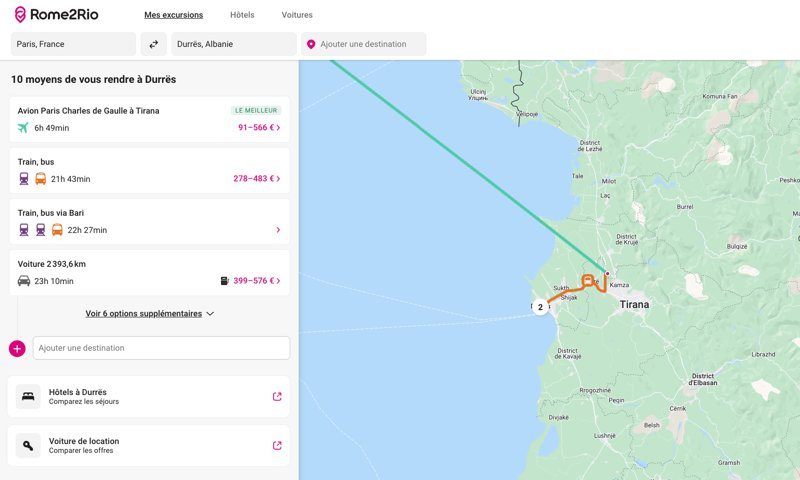800x480 pixels.
Task: Select the Train, bus via Bari title
Action: pos(51,213)
